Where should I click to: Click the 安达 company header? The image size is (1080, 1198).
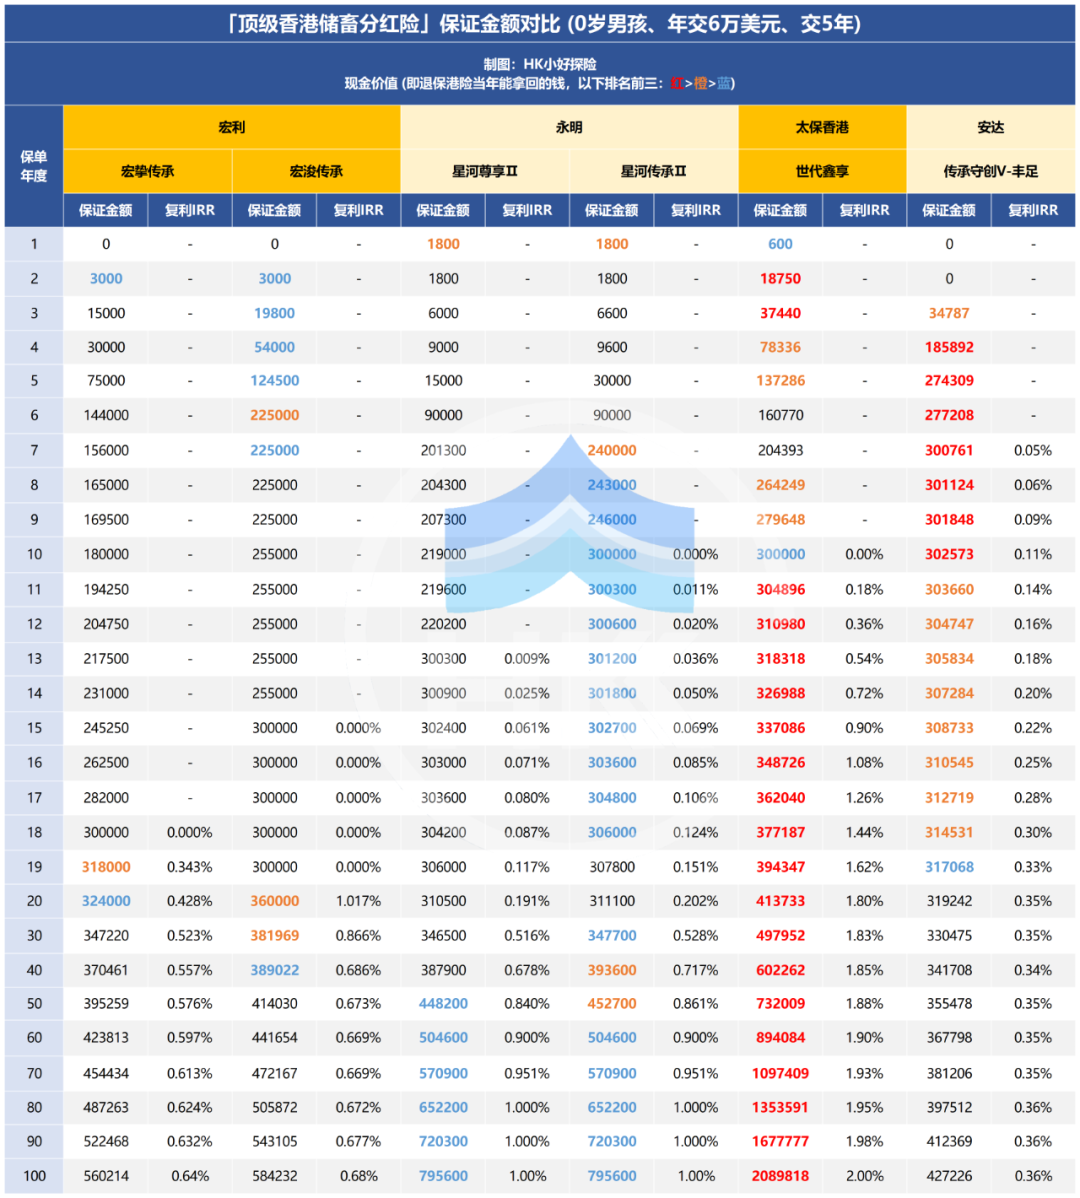click(990, 127)
